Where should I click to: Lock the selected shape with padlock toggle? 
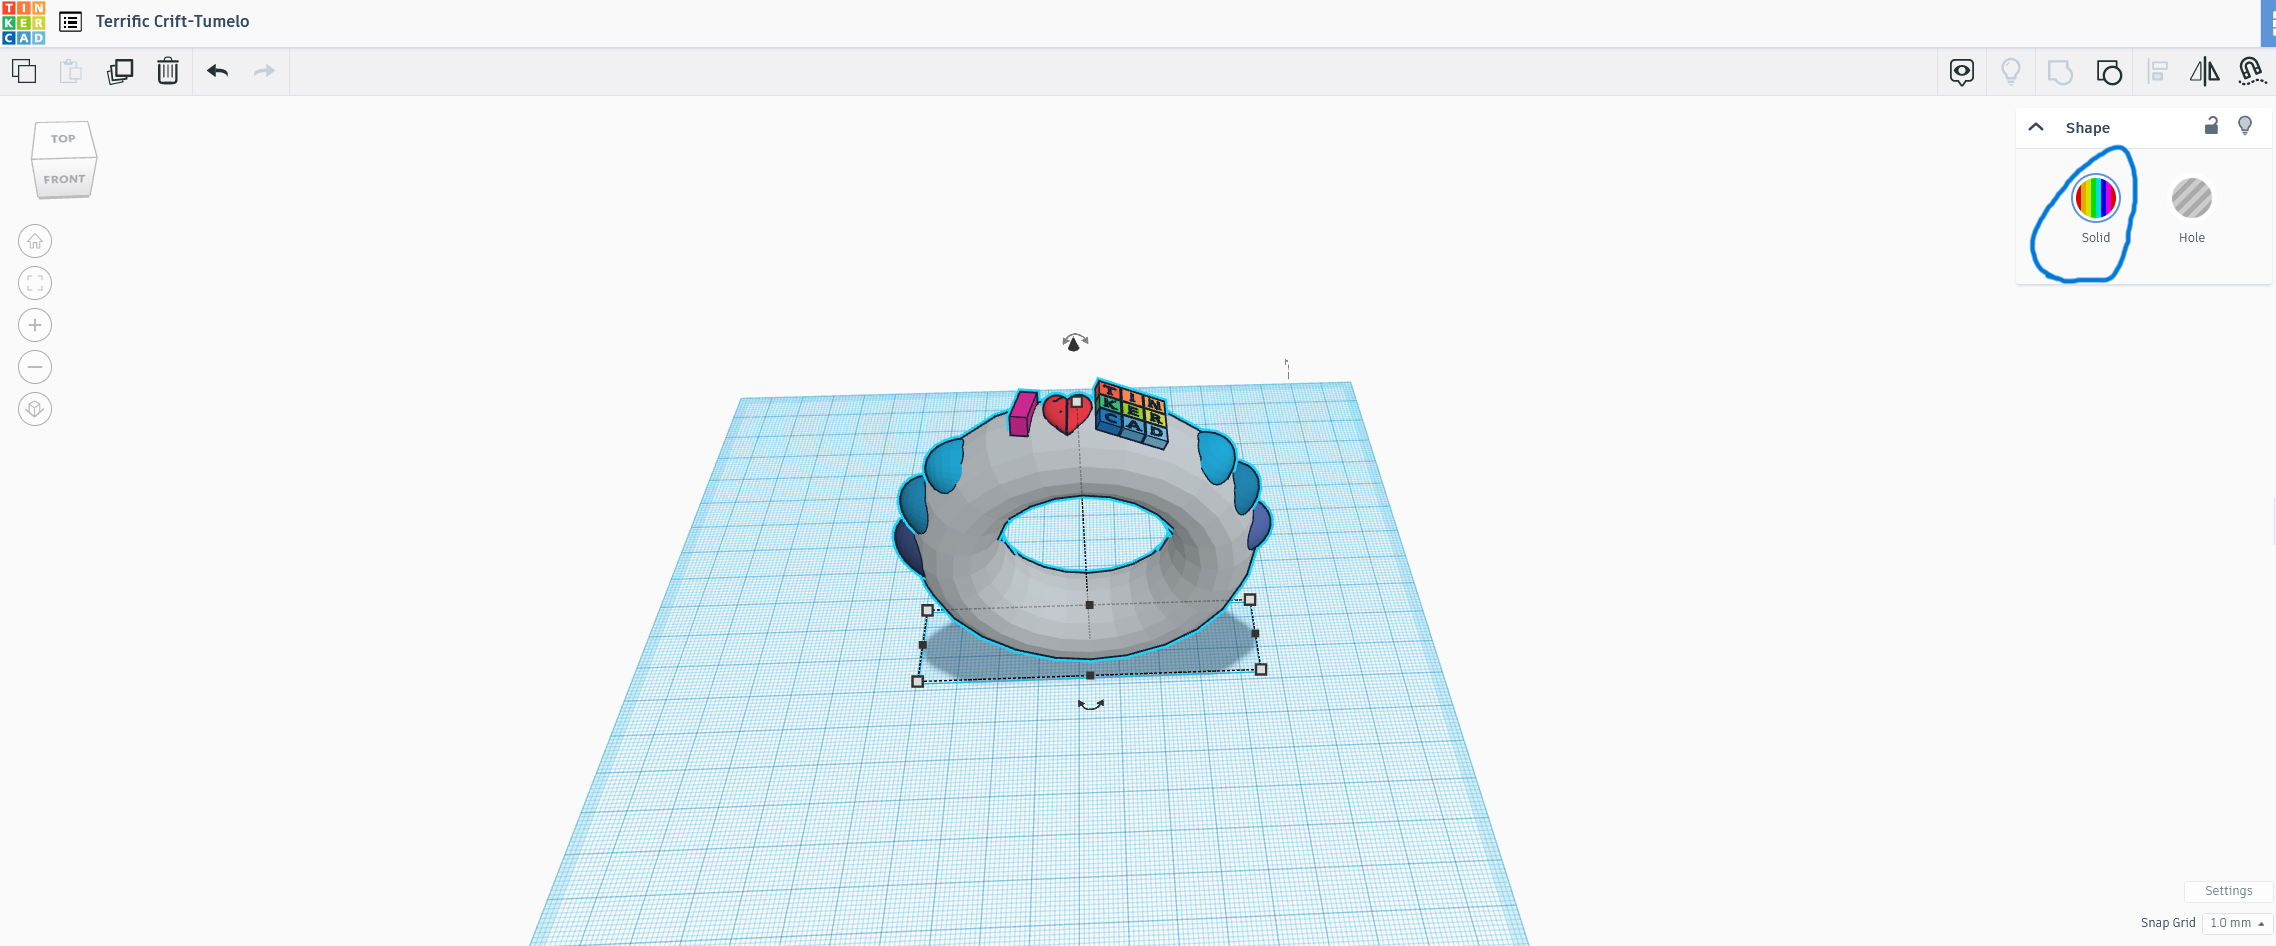2211,126
